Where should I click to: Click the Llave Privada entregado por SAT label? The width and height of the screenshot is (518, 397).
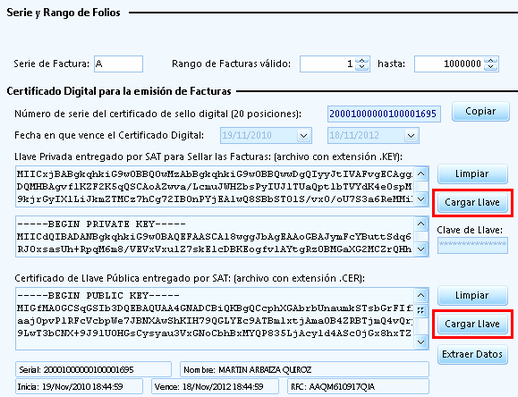(x=209, y=157)
